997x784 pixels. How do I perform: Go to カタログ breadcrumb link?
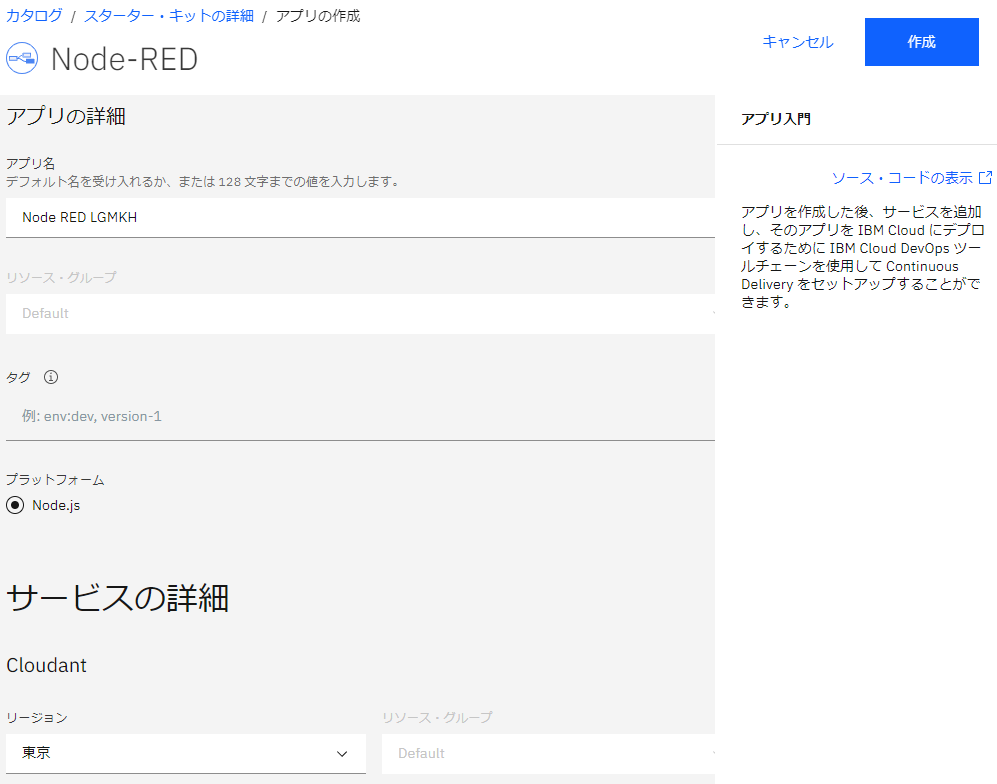coord(34,16)
